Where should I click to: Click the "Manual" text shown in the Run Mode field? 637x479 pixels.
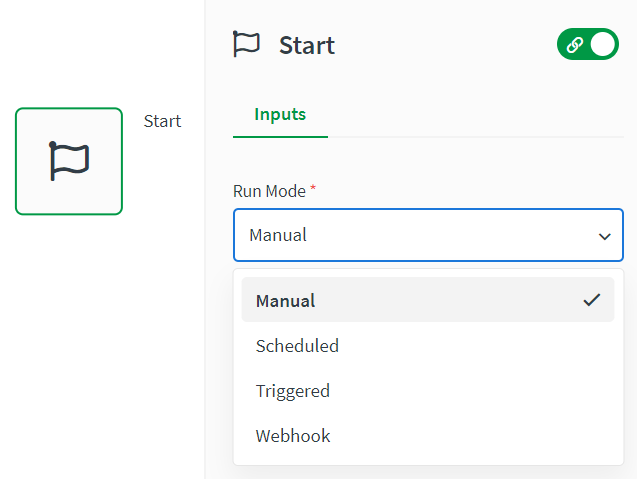click(278, 236)
